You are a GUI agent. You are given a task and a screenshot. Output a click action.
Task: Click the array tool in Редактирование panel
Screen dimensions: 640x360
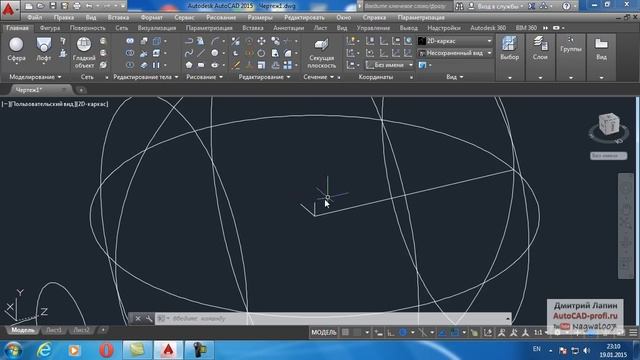288,65
